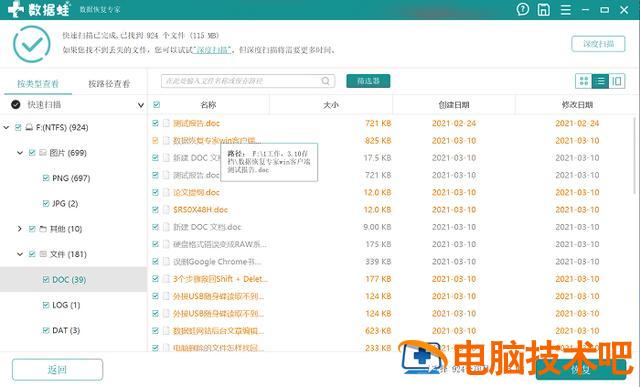
Task: Select the 外接USB随身碟 row at 124 KB first
Action: point(392,296)
